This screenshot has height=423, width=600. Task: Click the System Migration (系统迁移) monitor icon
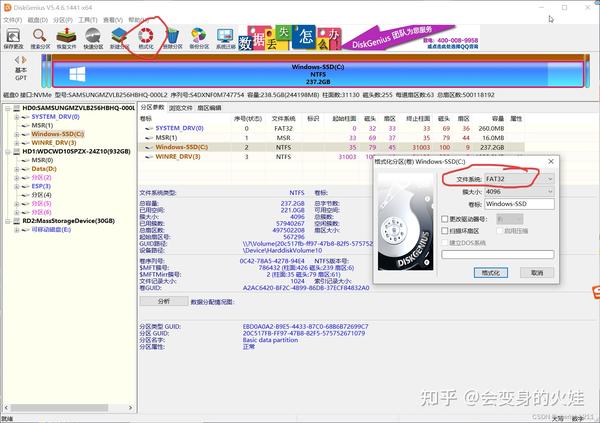coord(225,38)
